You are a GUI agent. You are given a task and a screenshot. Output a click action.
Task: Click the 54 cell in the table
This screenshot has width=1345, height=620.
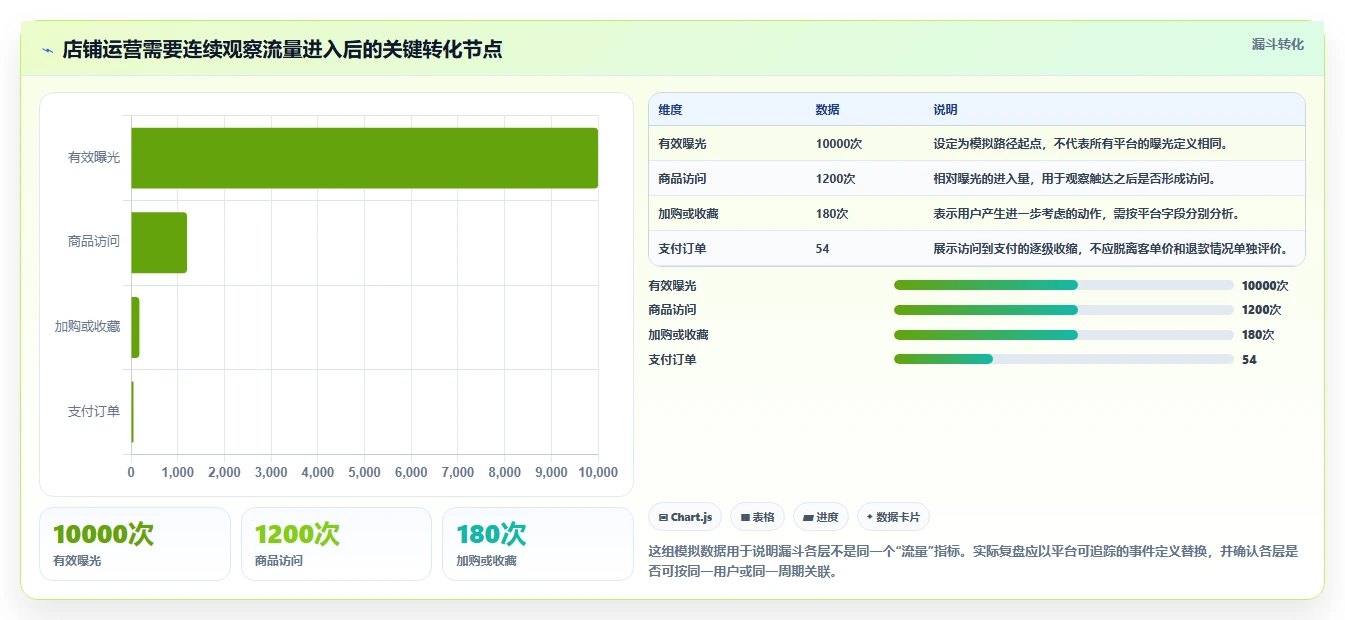tap(823, 249)
